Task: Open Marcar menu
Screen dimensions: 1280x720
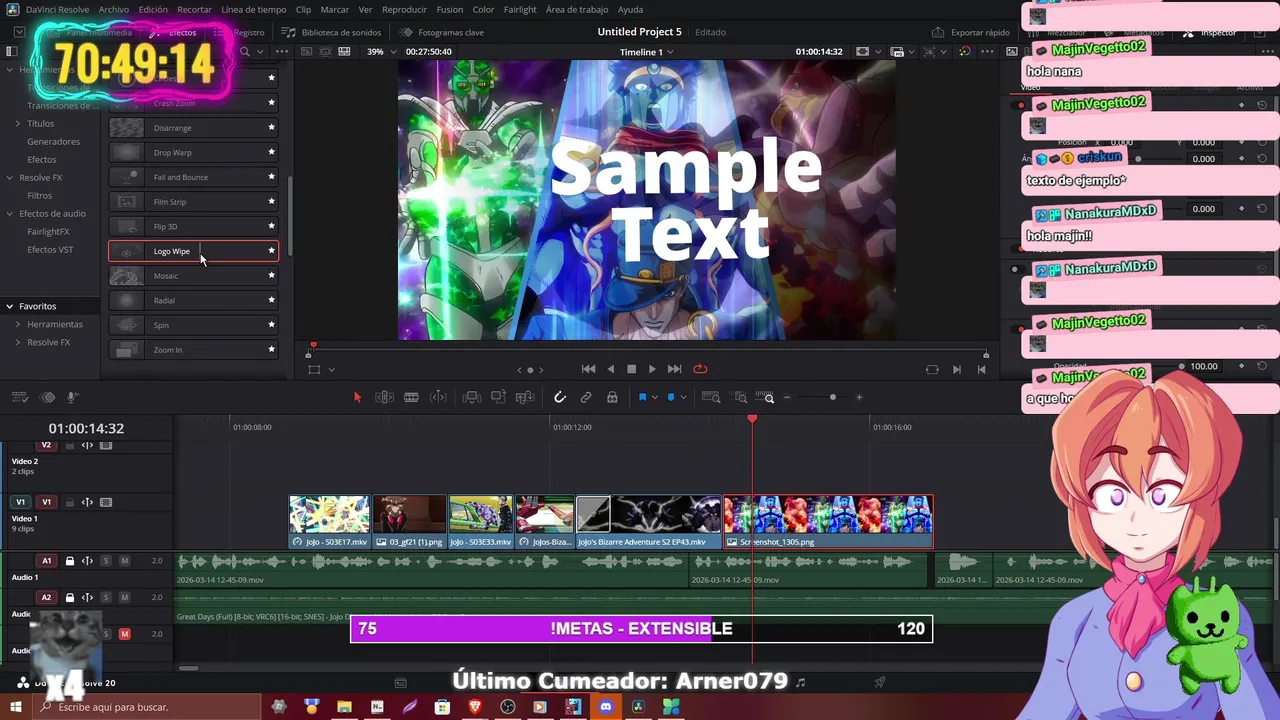Action: pyautogui.click(x=334, y=9)
